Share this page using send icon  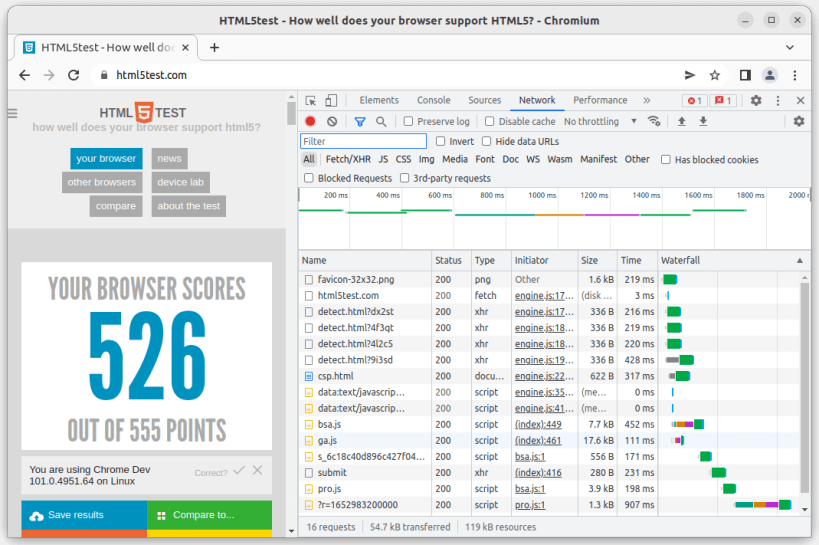click(x=690, y=75)
